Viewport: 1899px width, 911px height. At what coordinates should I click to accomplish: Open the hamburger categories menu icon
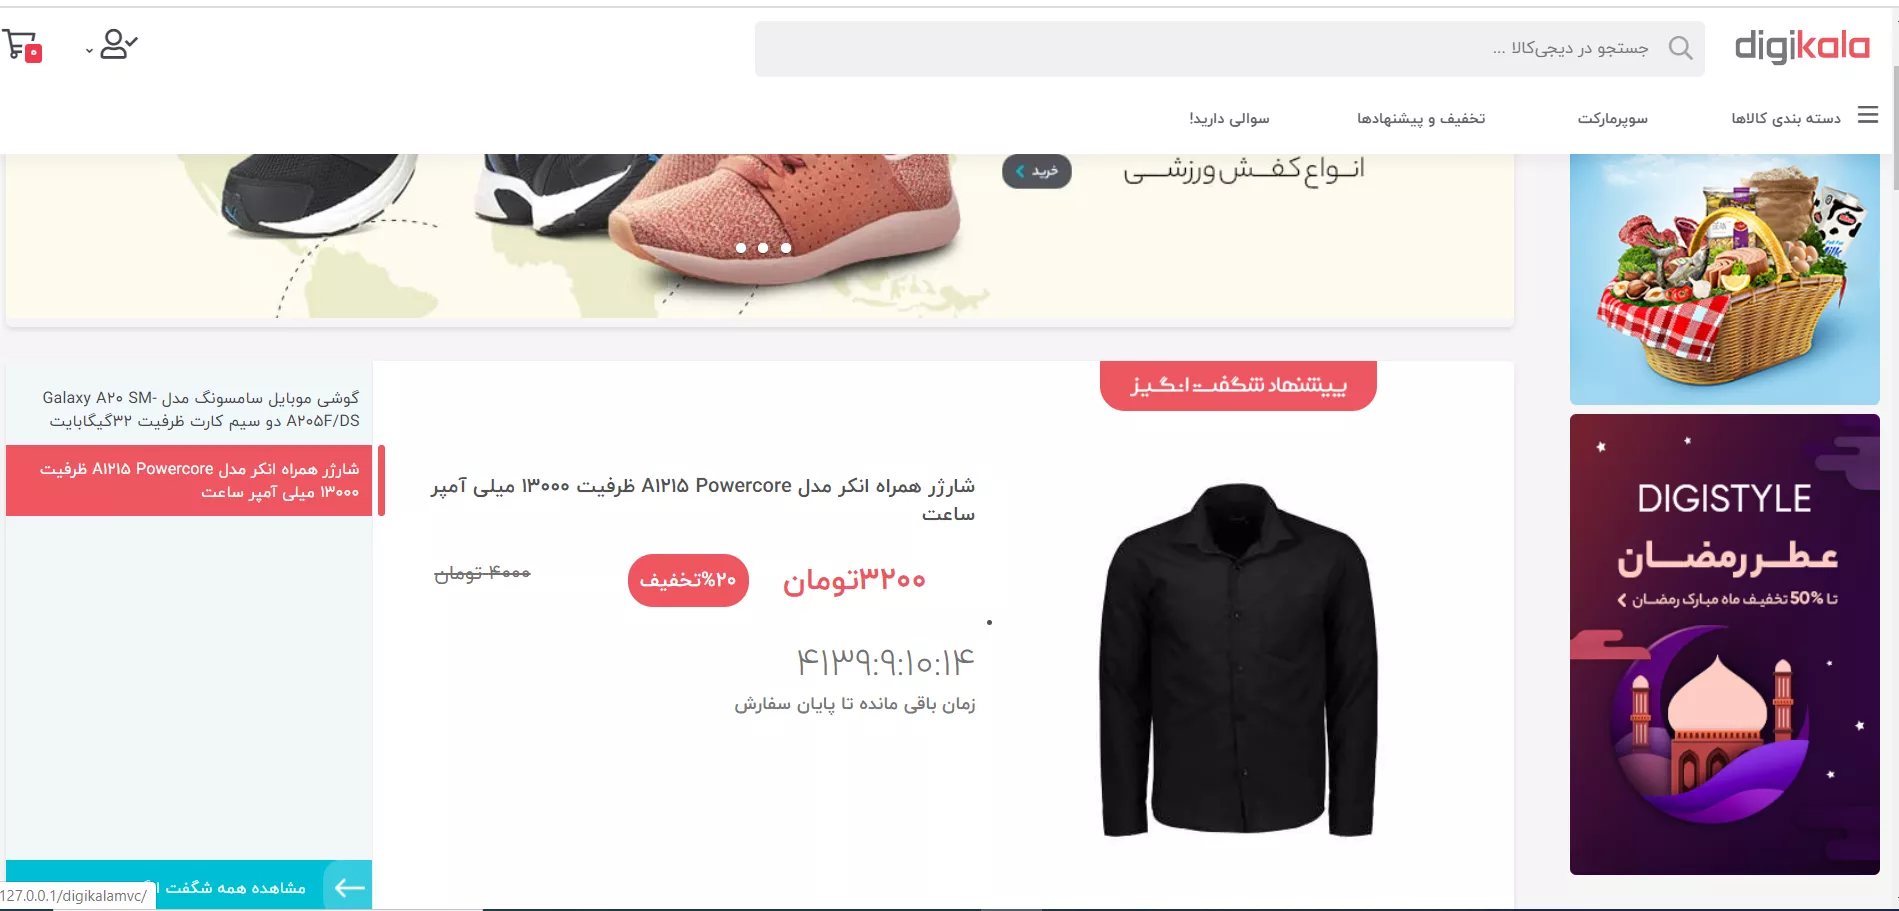(x=1868, y=115)
